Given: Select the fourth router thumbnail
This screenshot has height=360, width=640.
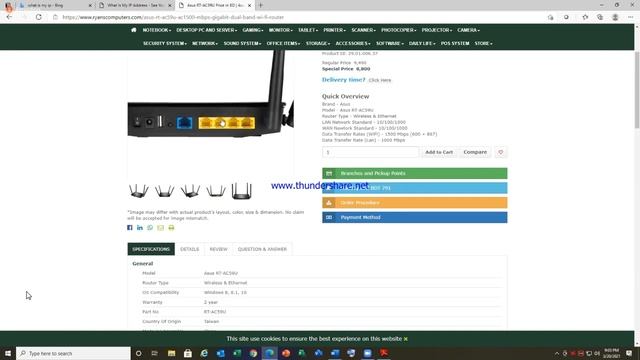Looking at the screenshot, I should click(216, 191).
